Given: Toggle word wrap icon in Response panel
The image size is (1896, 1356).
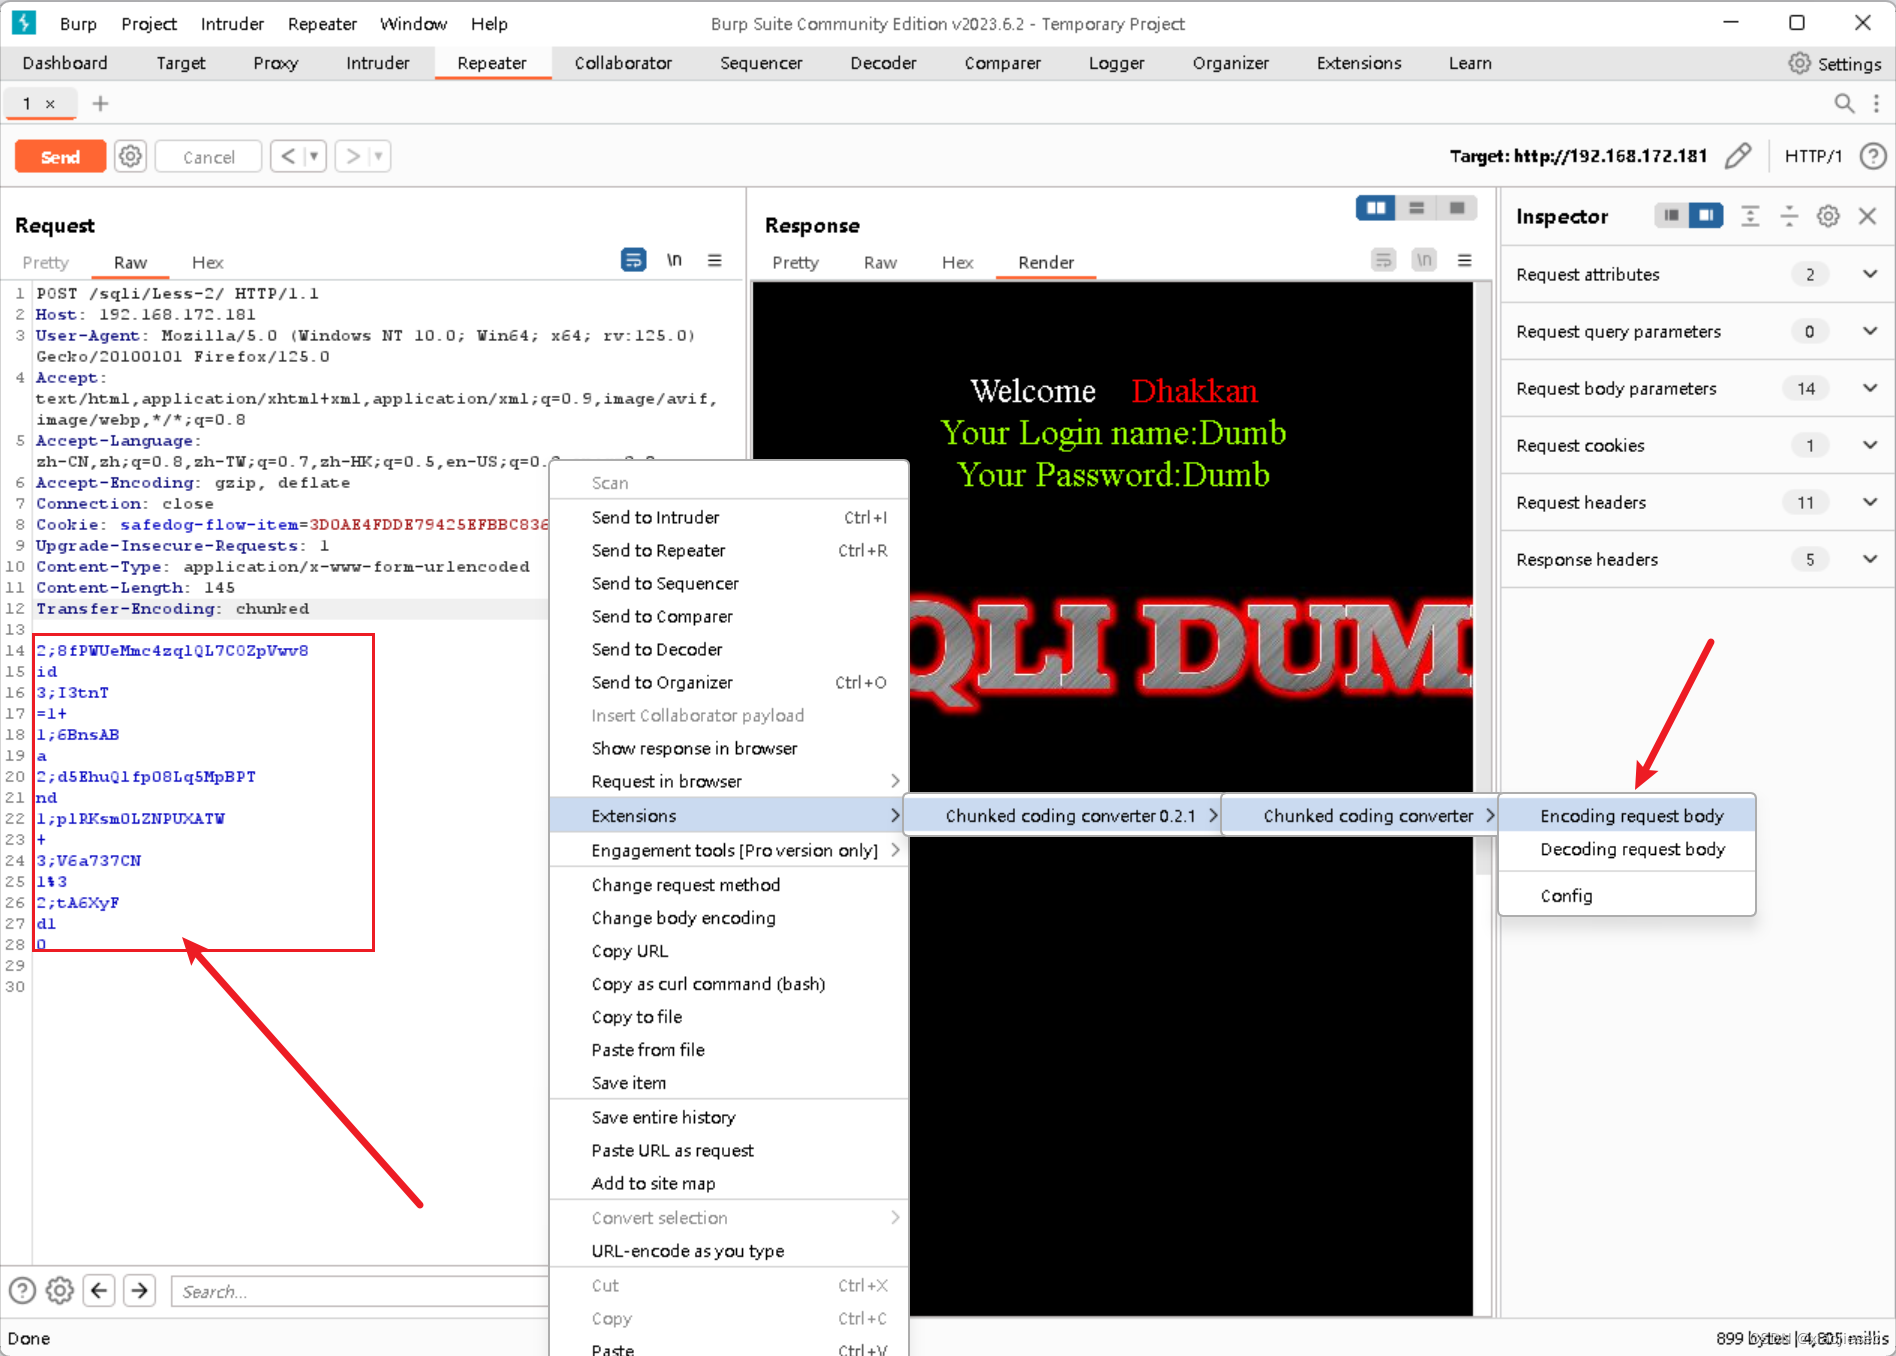Looking at the screenshot, I should (x=1383, y=260).
